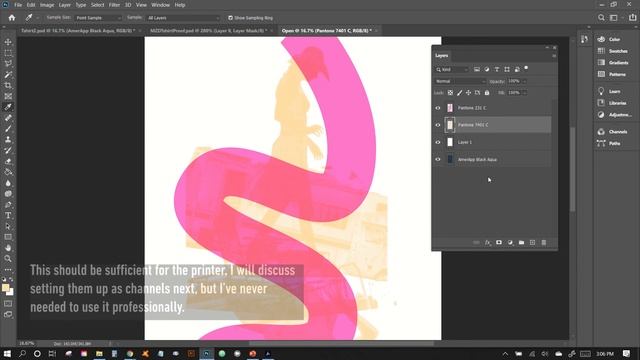Screen dimensions: 640x360
Task: Select the Move tool
Action: click(8, 42)
